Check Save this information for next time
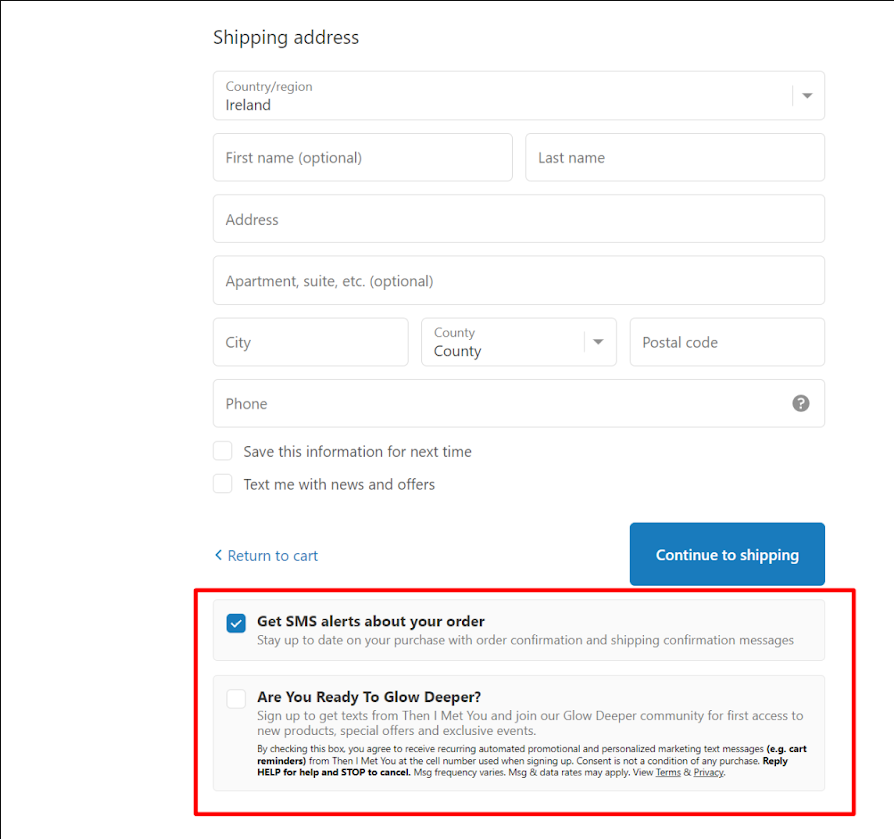Image resolution: width=894 pixels, height=839 pixels. click(x=222, y=451)
